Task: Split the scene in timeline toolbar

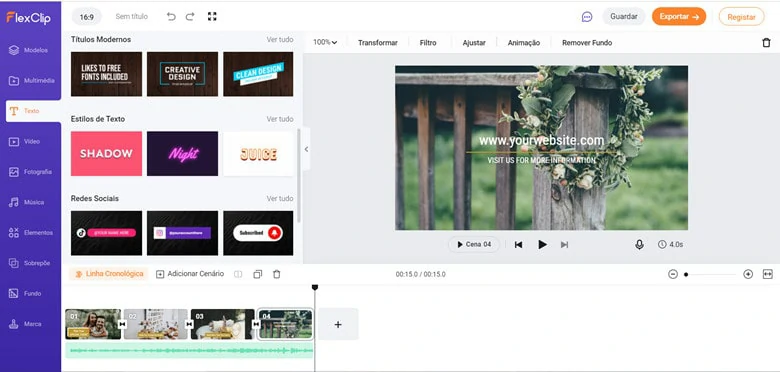Action: point(238,274)
